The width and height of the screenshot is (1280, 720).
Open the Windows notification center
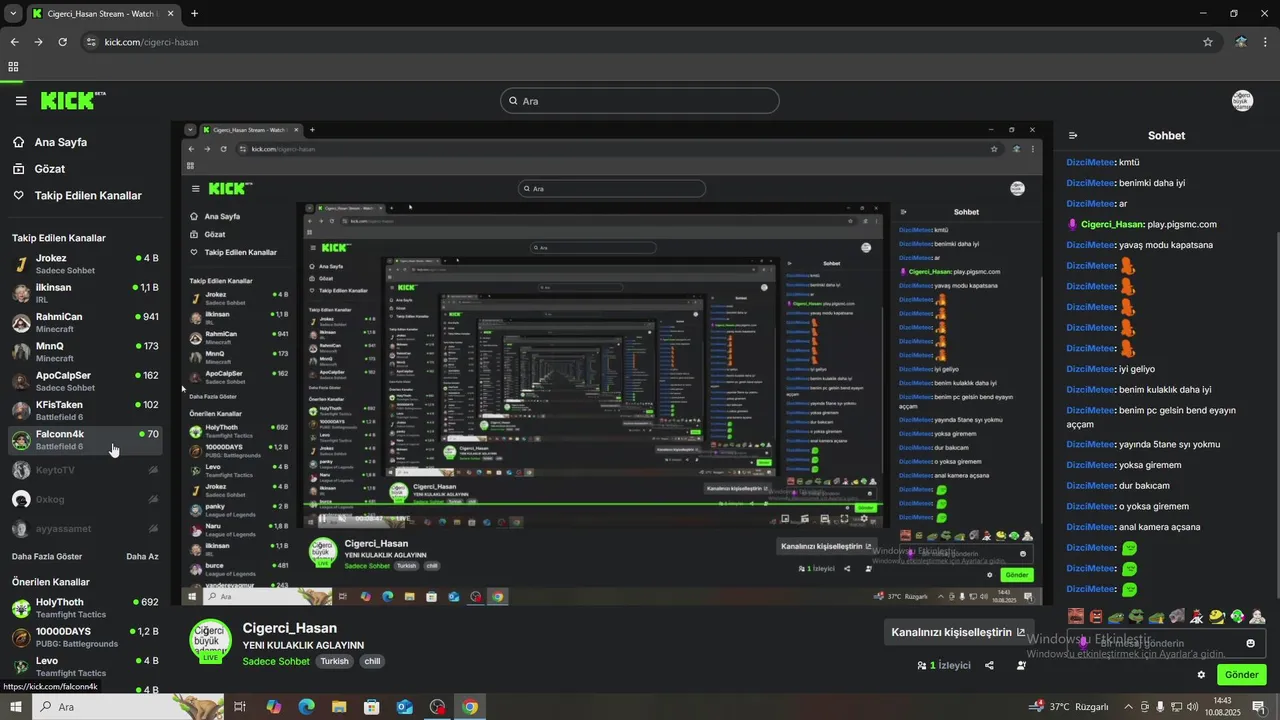(1259, 707)
